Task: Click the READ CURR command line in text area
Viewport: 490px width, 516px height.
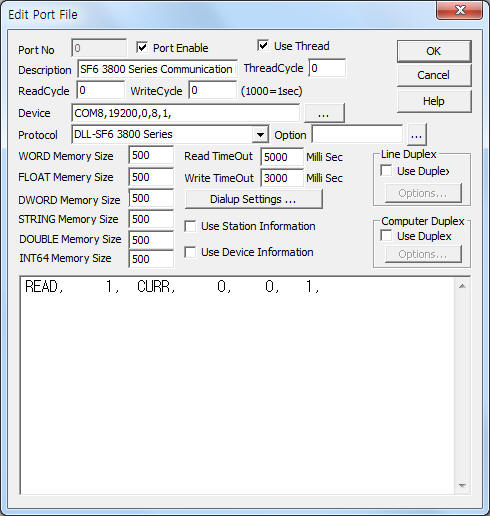Action: (x=172, y=286)
